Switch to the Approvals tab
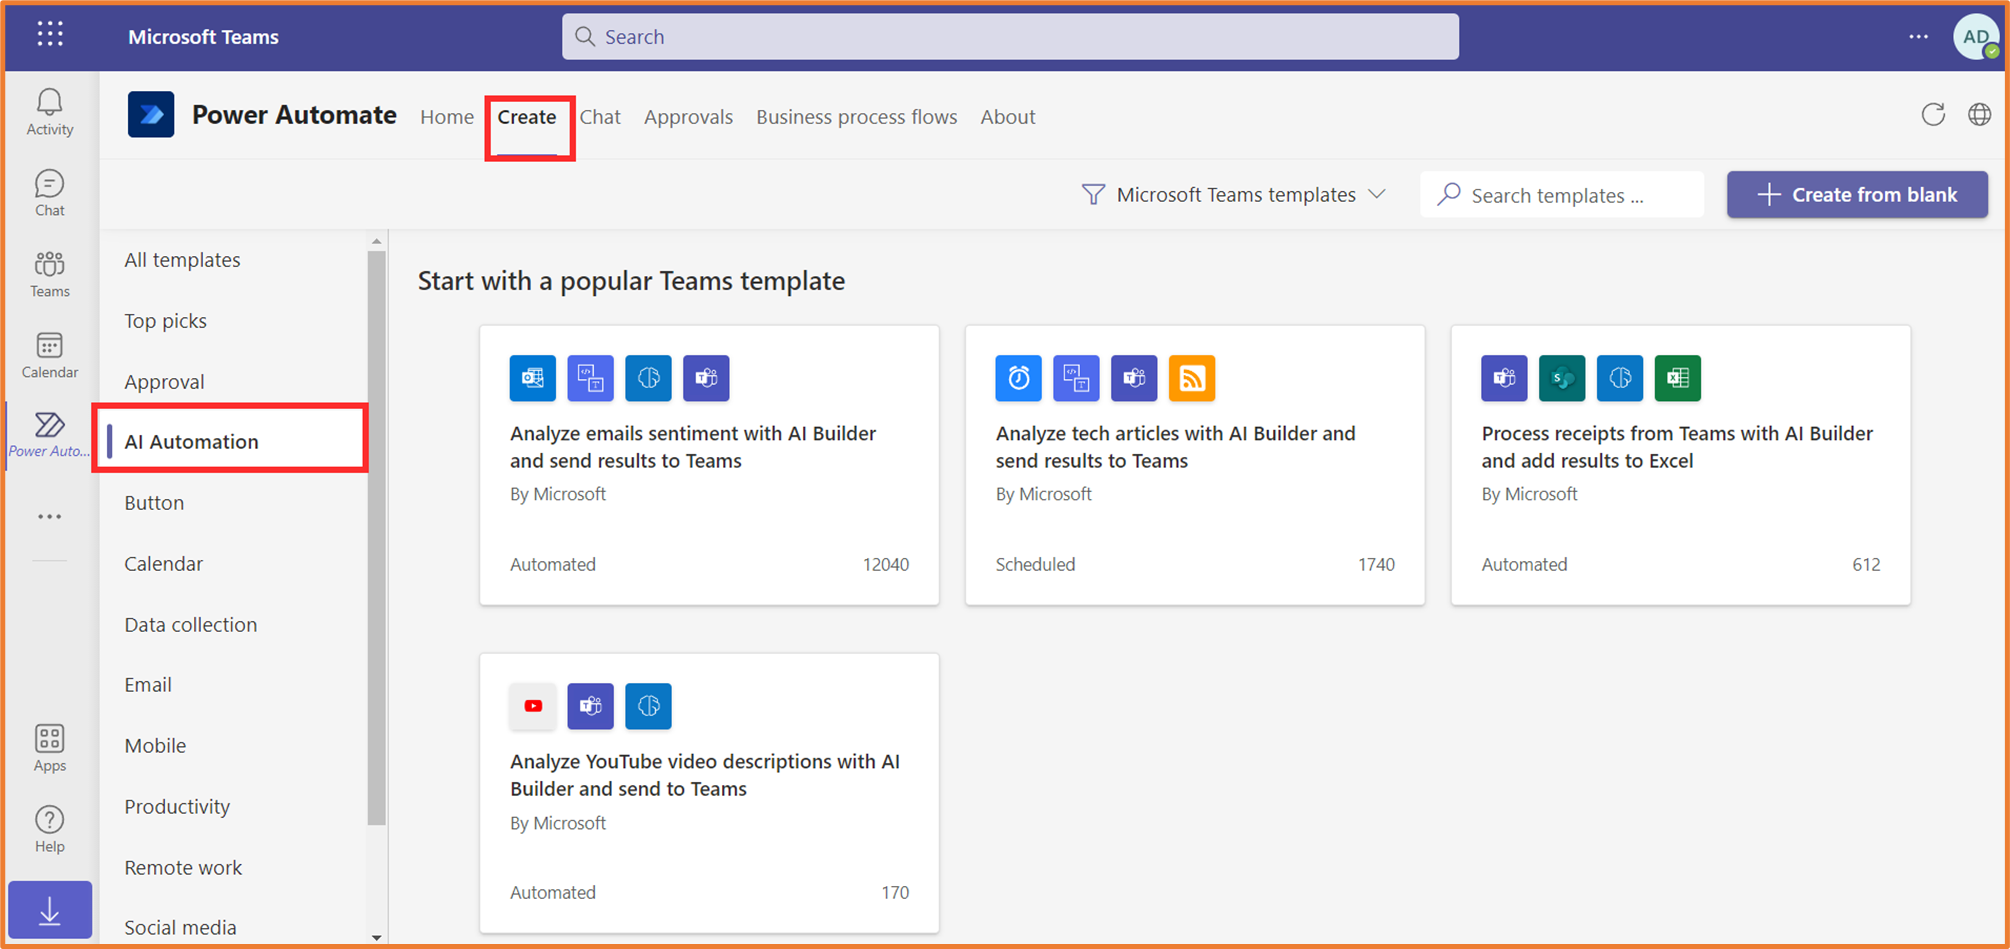The height and width of the screenshot is (949, 2010). (x=688, y=116)
